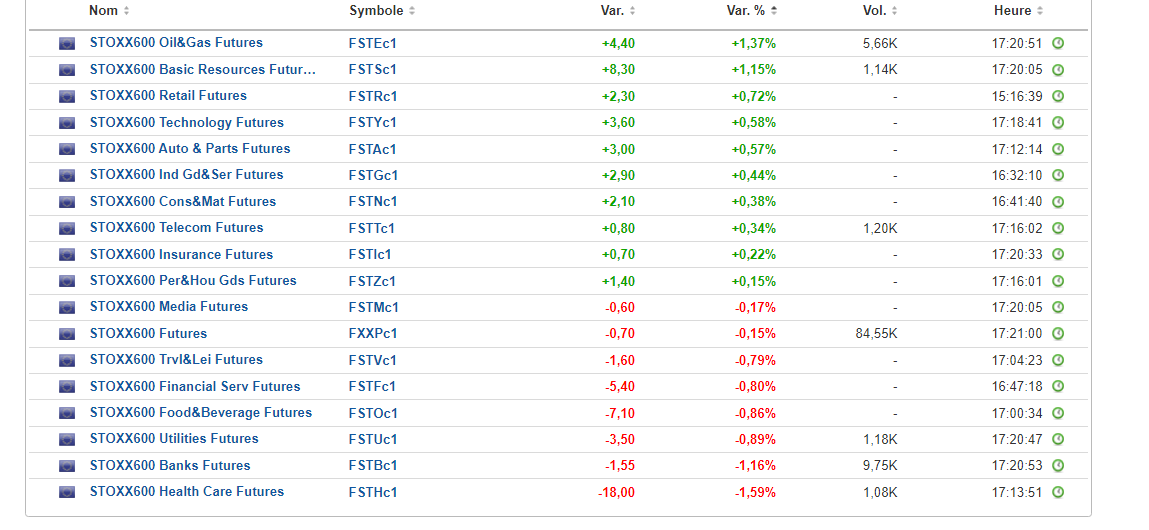1149x530 pixels.
Task: Click the clock icon in Telecom Futures row
Action: coord(1058,228)
